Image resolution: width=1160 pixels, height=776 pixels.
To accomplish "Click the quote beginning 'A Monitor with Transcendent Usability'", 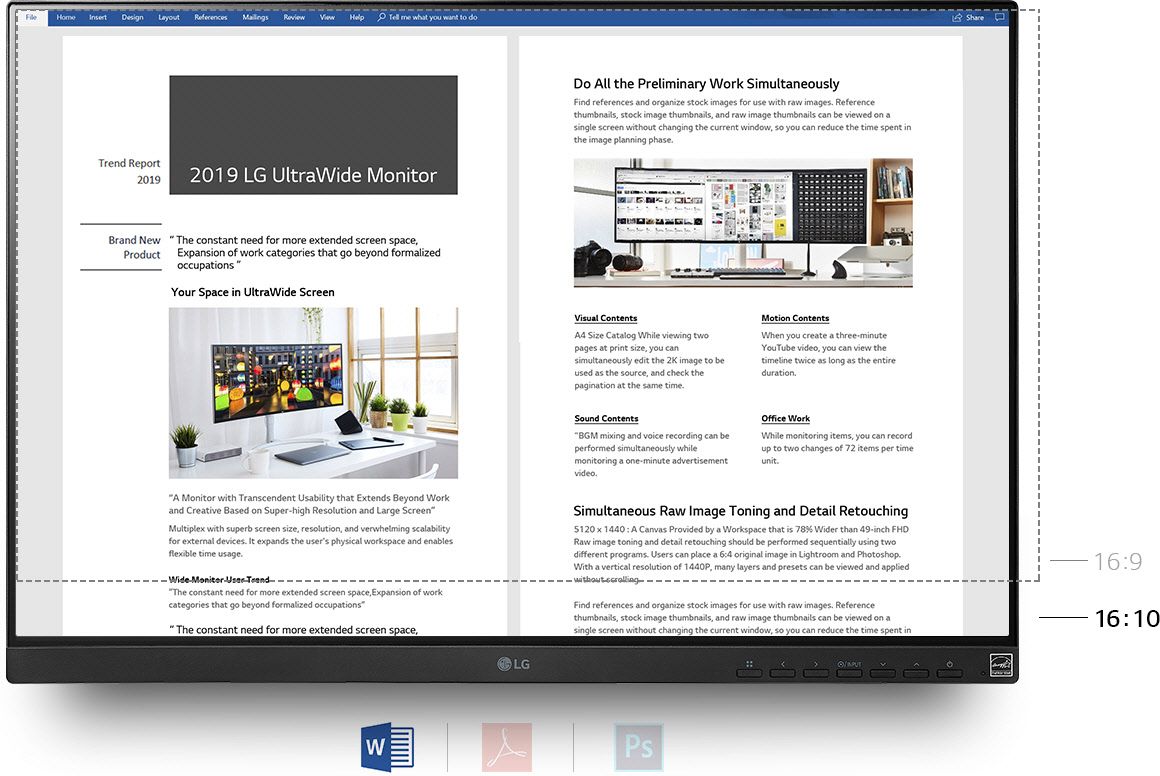I will [x=309, y=504].
